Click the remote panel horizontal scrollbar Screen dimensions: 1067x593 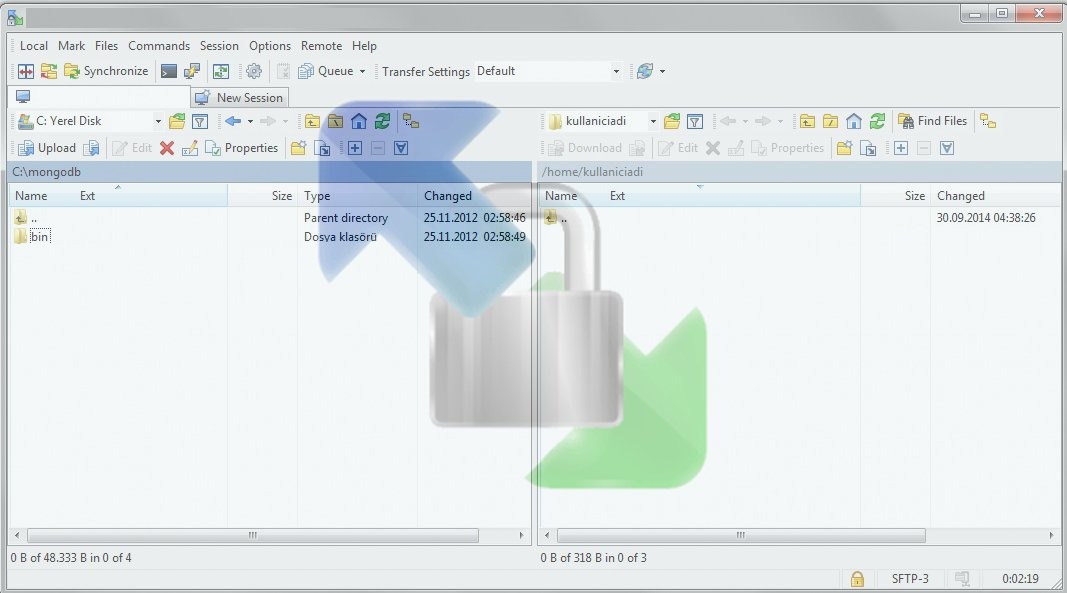[741, 535]
